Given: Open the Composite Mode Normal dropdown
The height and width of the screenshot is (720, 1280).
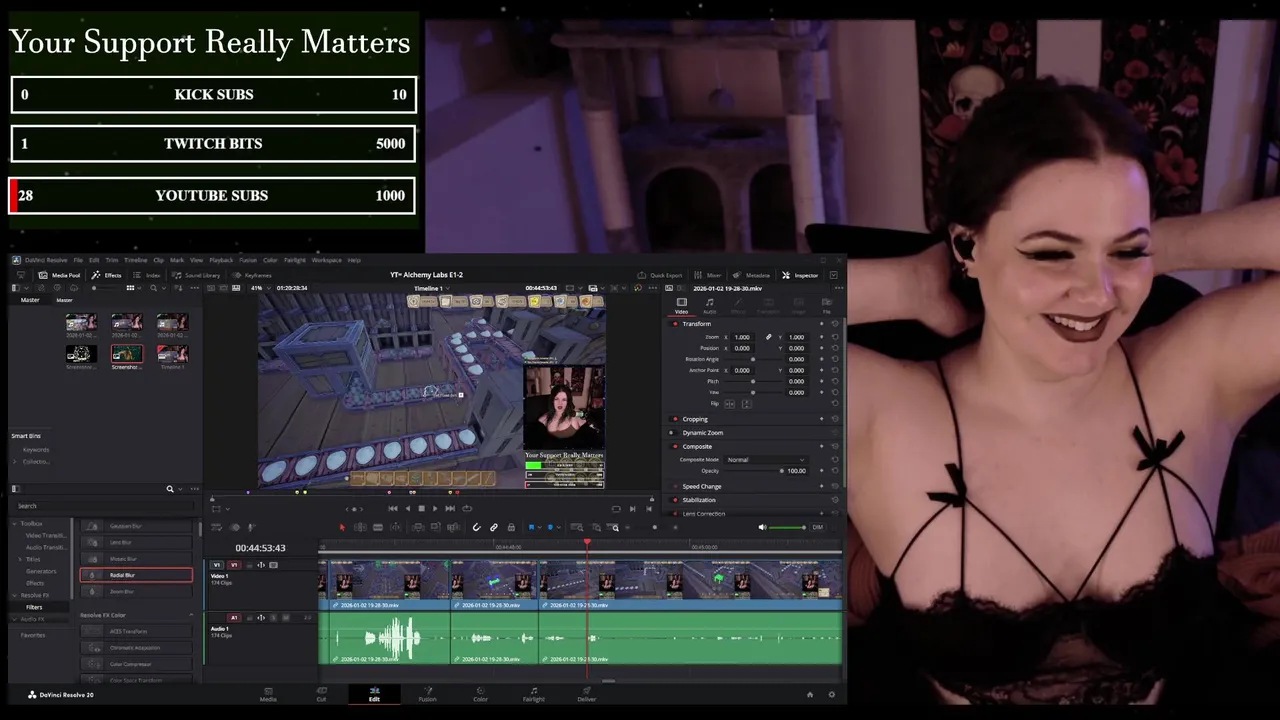Looking at the screenshot, I should [x=766, y=459].
